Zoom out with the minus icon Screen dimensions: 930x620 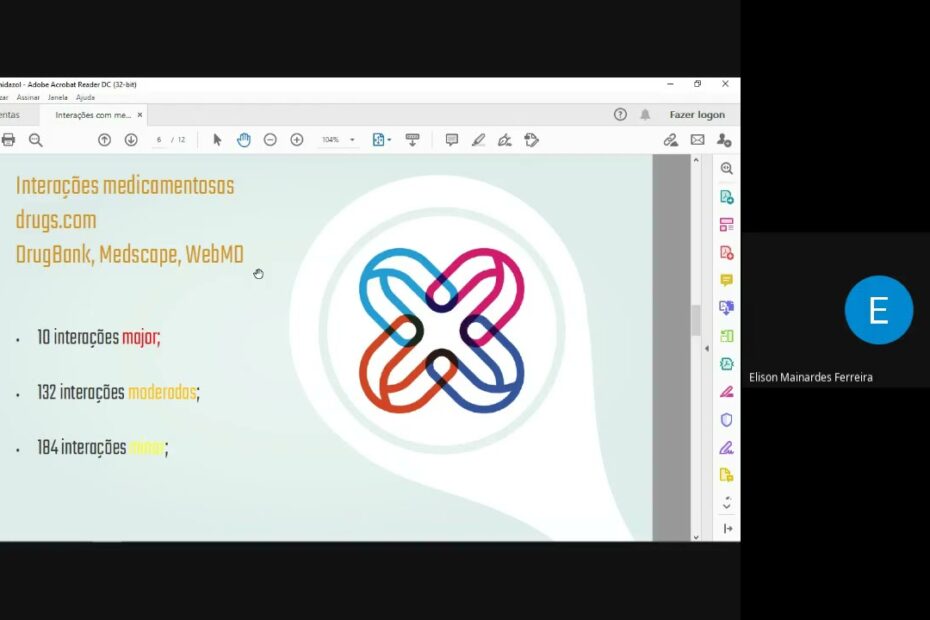[270, 140]
